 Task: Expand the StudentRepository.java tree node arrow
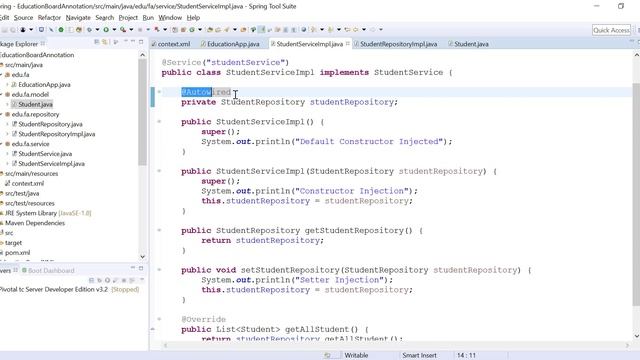[x=7, y=124]
